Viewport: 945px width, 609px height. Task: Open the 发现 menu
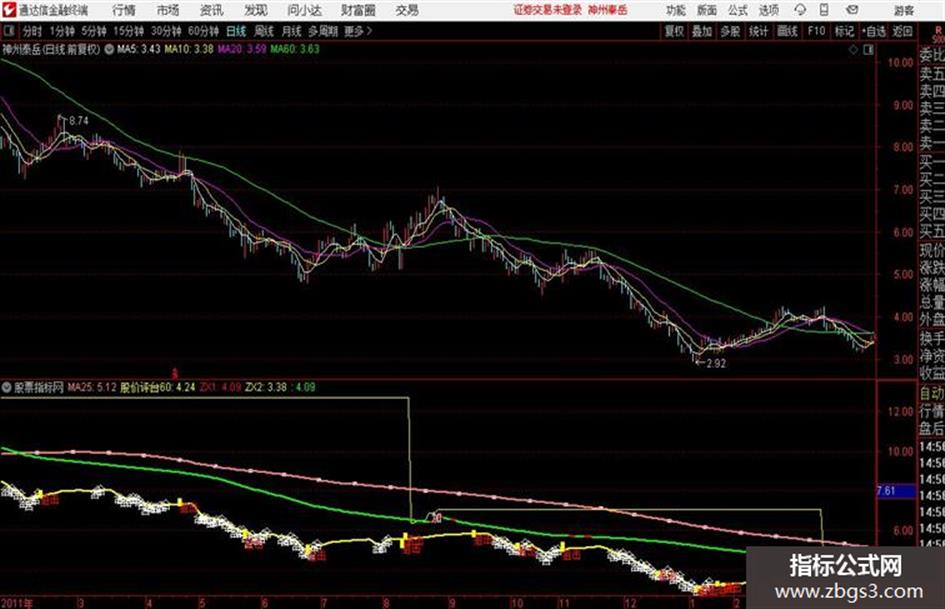pos(256,10)
